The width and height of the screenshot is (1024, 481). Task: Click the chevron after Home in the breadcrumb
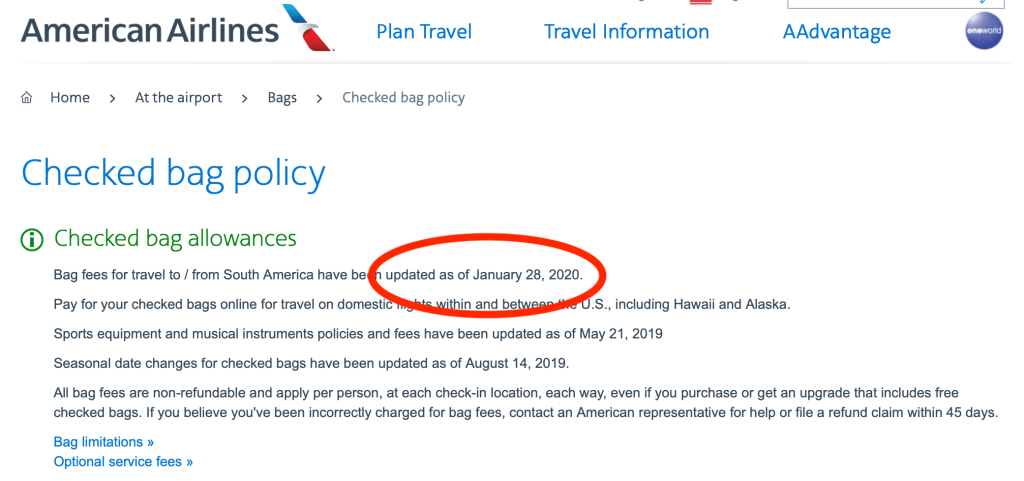click(112, 98)
